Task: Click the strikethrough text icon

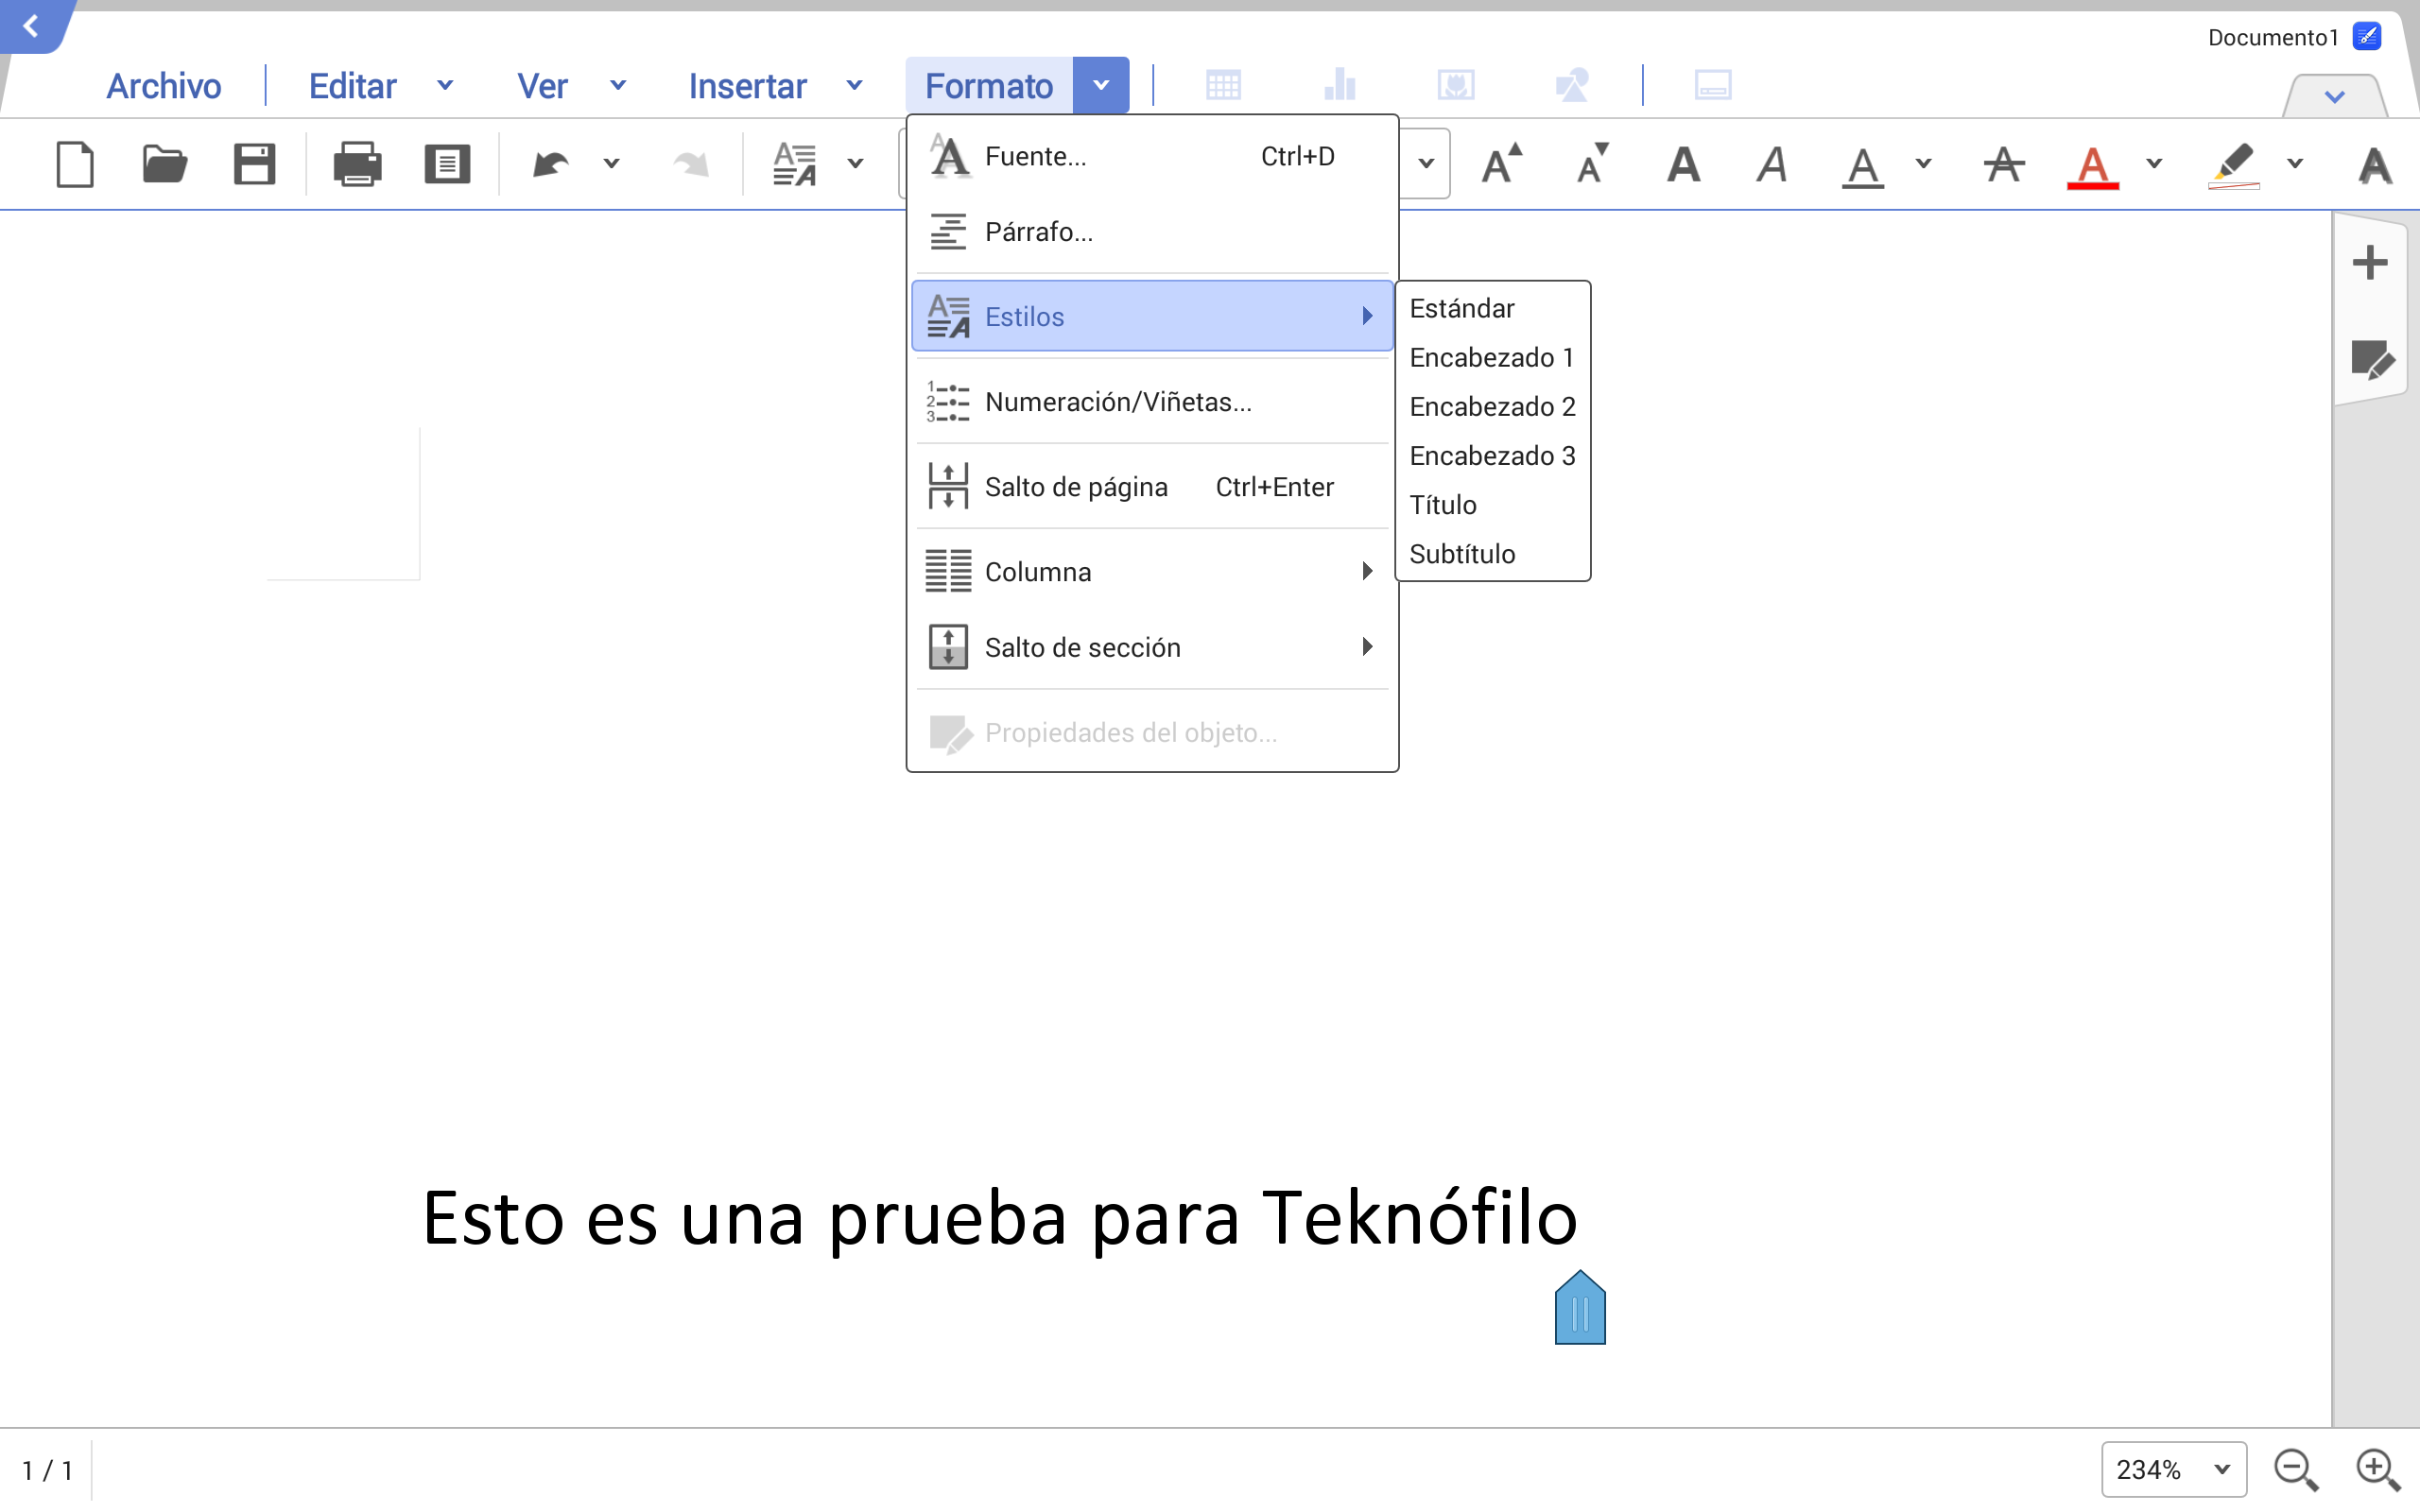Action: pos(2004,164)
